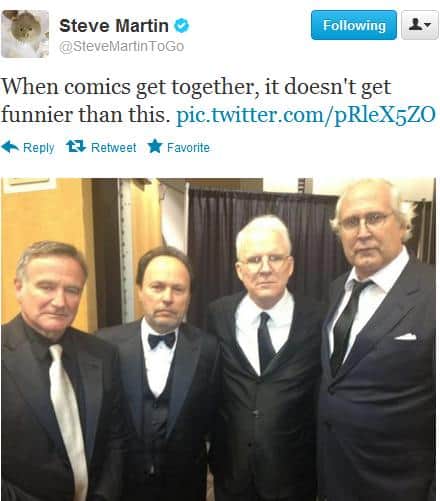Select the Retweet text label
This screenshot has width=440, height=501.
(114, 147)
